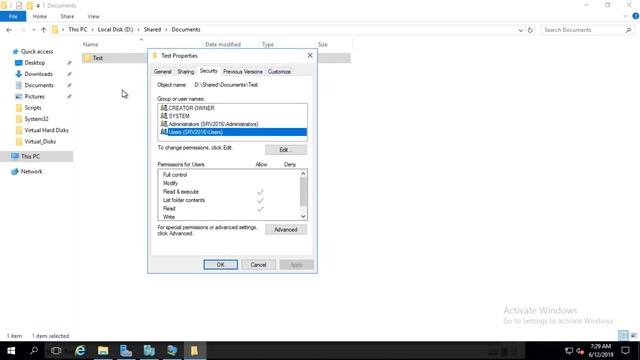
Task: Switch to details view layout icon
Action: pos(623,336)
